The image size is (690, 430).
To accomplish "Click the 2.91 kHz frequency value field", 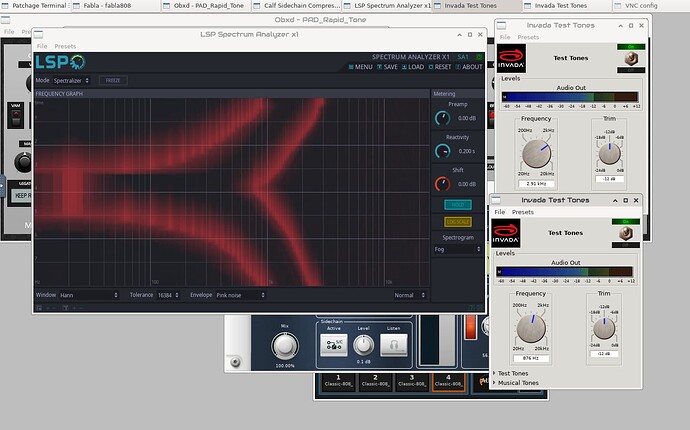I will tap(536, 184).
